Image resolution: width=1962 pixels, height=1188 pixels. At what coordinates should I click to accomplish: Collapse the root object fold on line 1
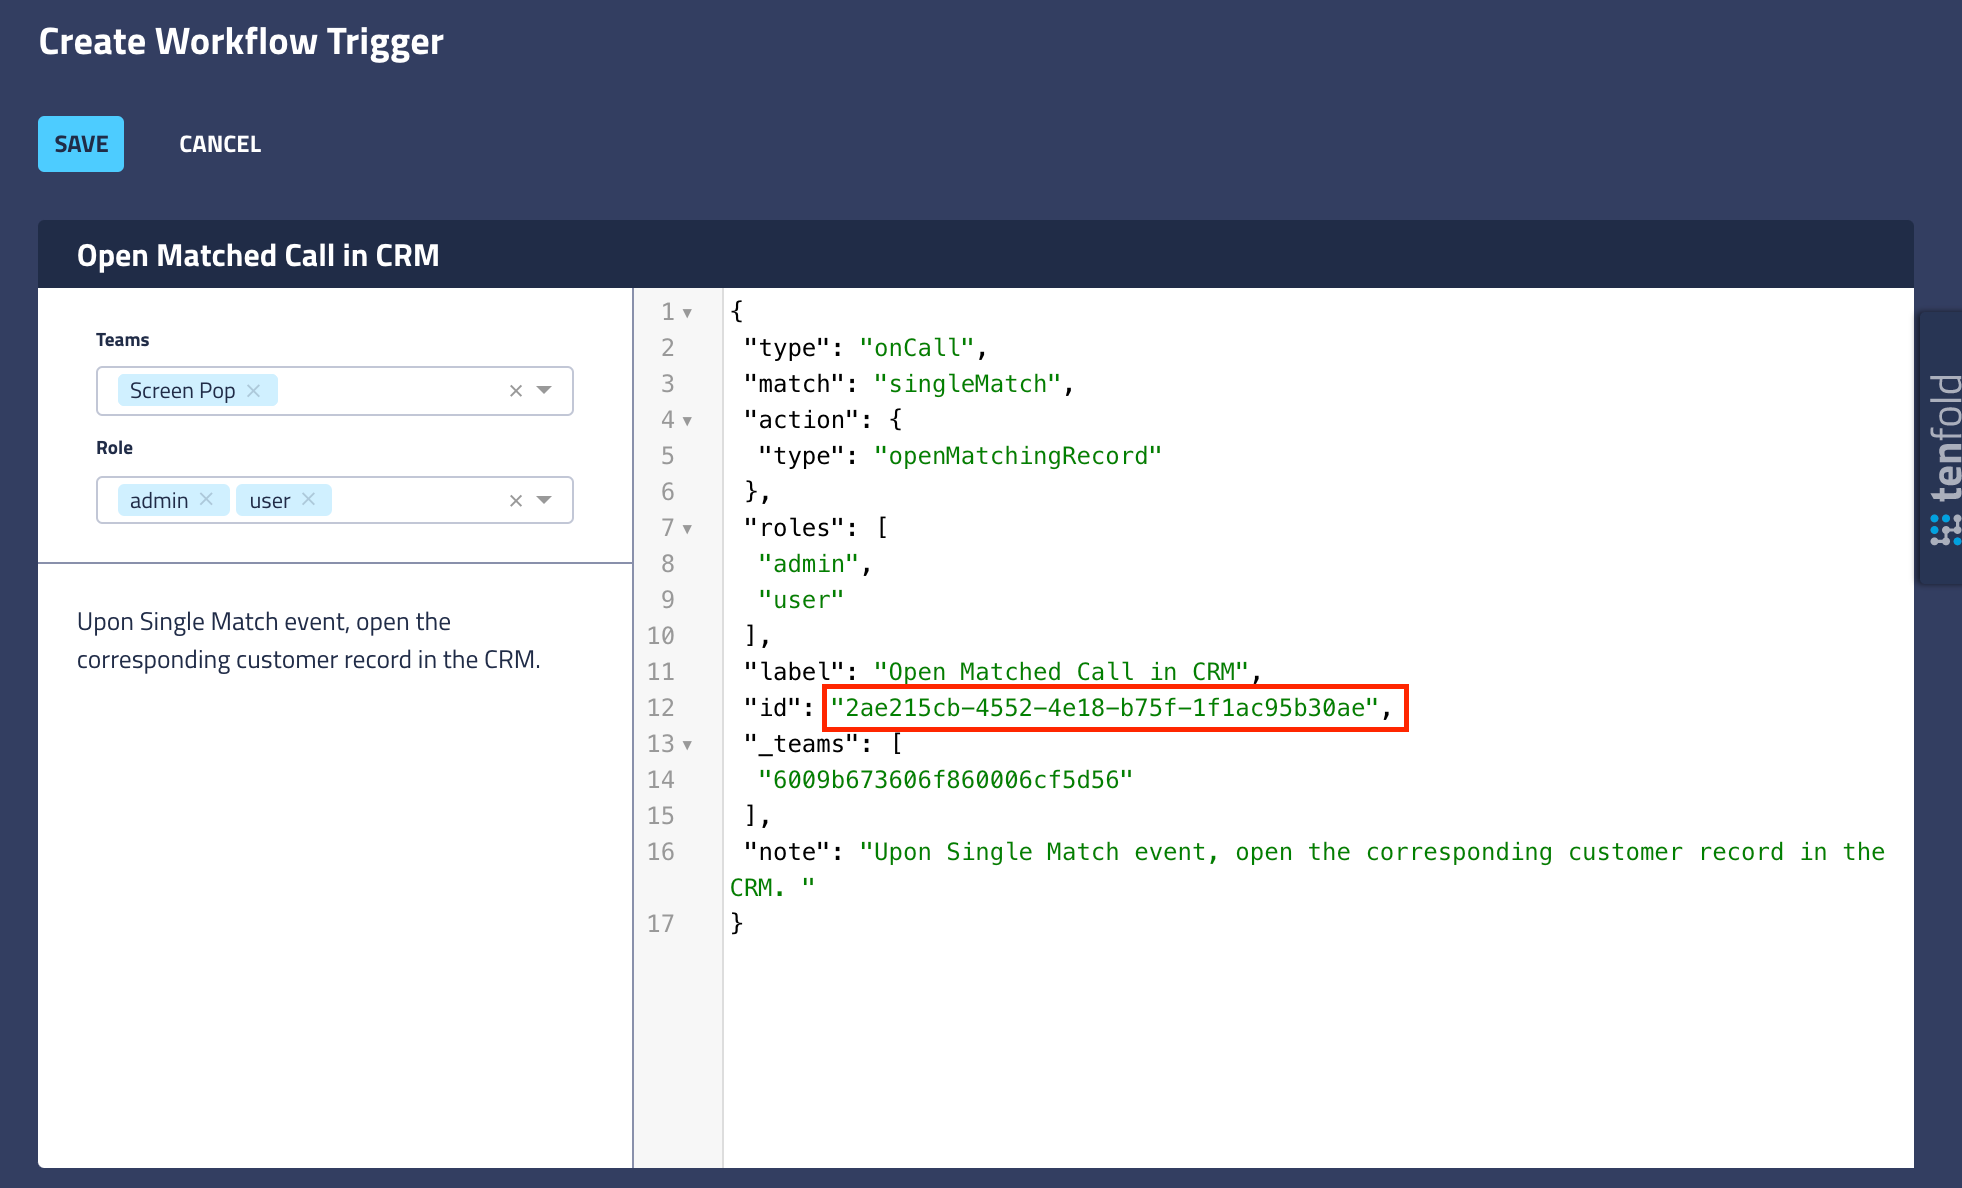point(688,313)
